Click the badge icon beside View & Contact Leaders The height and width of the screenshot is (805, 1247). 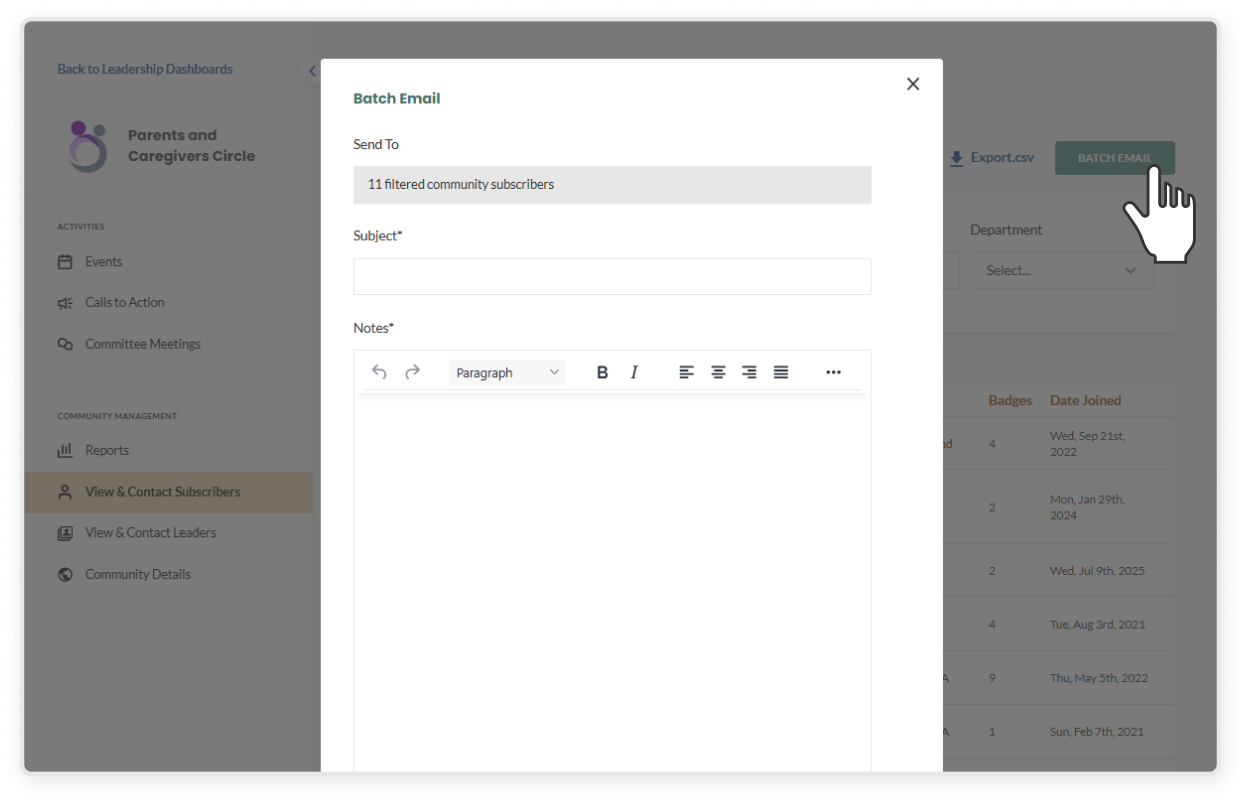65,533
